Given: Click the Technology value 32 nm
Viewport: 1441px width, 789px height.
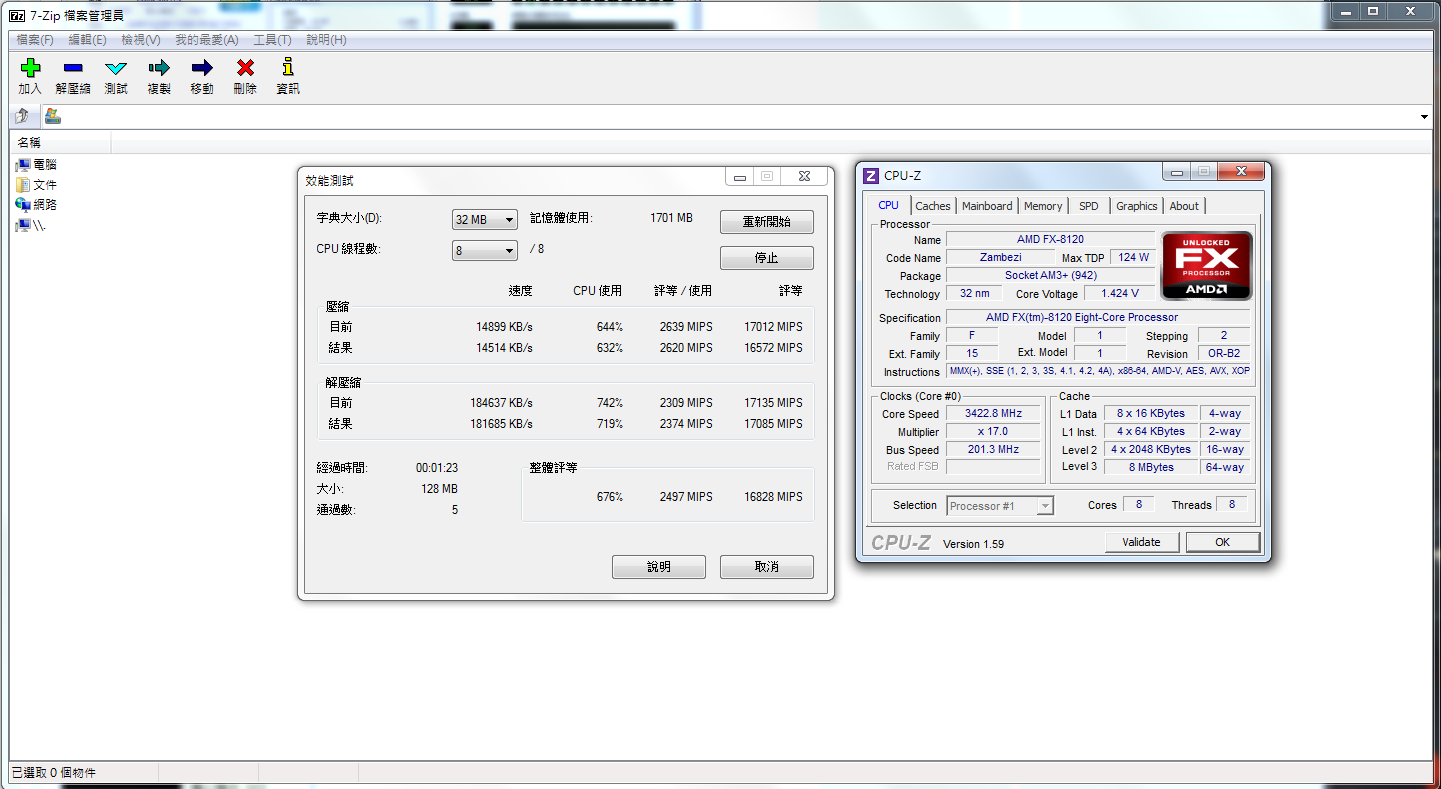Looking at the screenshot, I should coord(974,294).
